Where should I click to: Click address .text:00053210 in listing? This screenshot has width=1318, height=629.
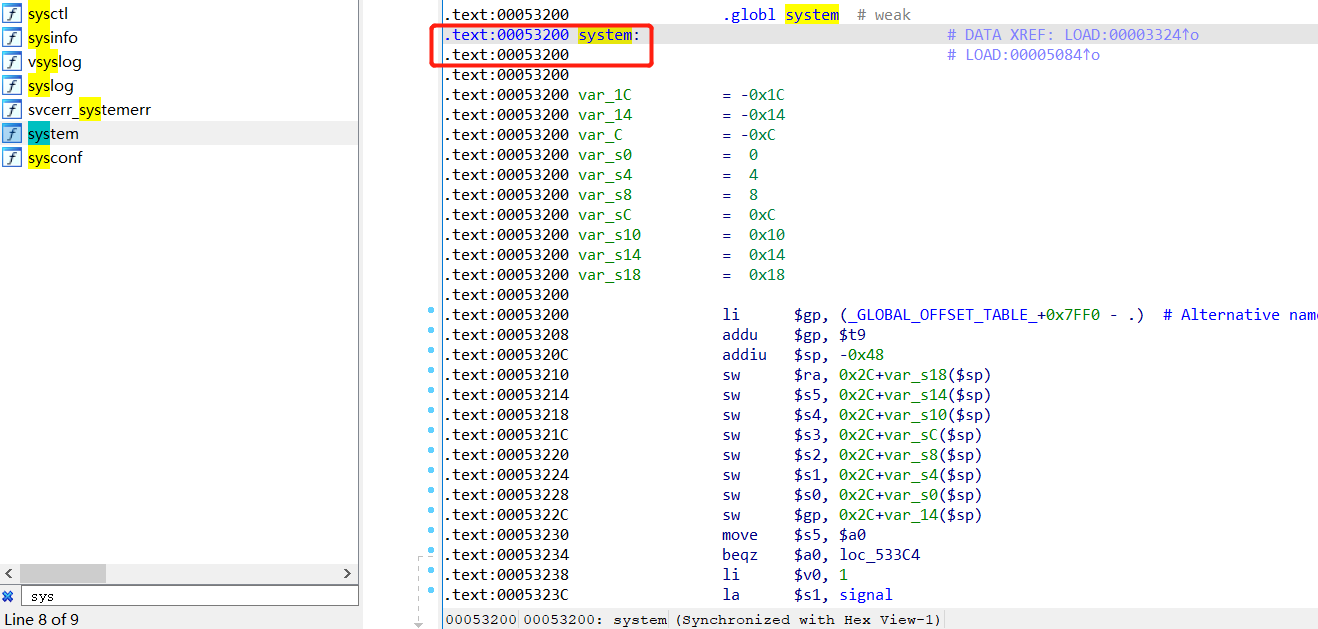507,375
